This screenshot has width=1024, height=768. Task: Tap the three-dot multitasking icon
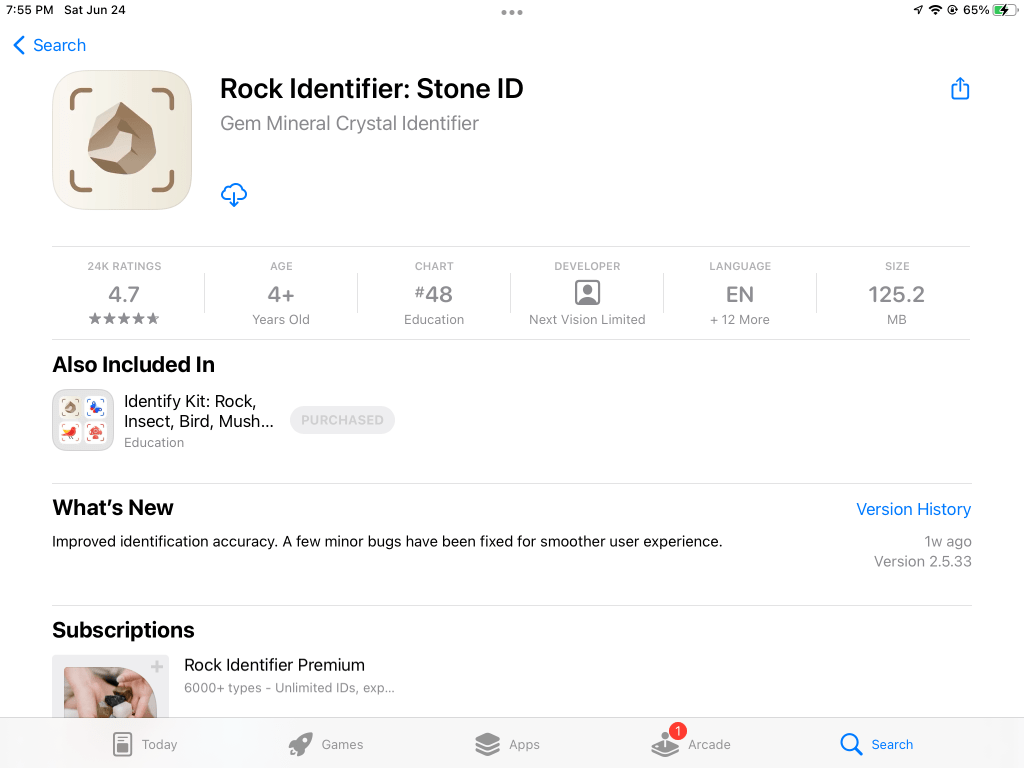512,12
